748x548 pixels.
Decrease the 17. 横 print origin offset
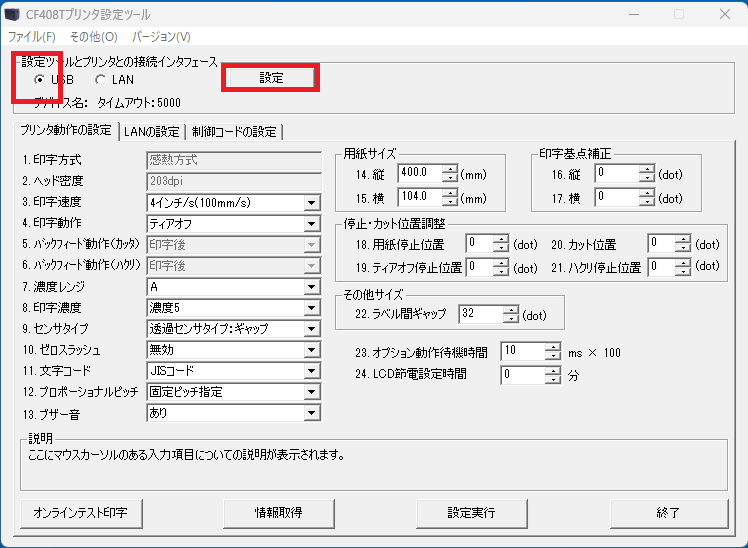647,201
